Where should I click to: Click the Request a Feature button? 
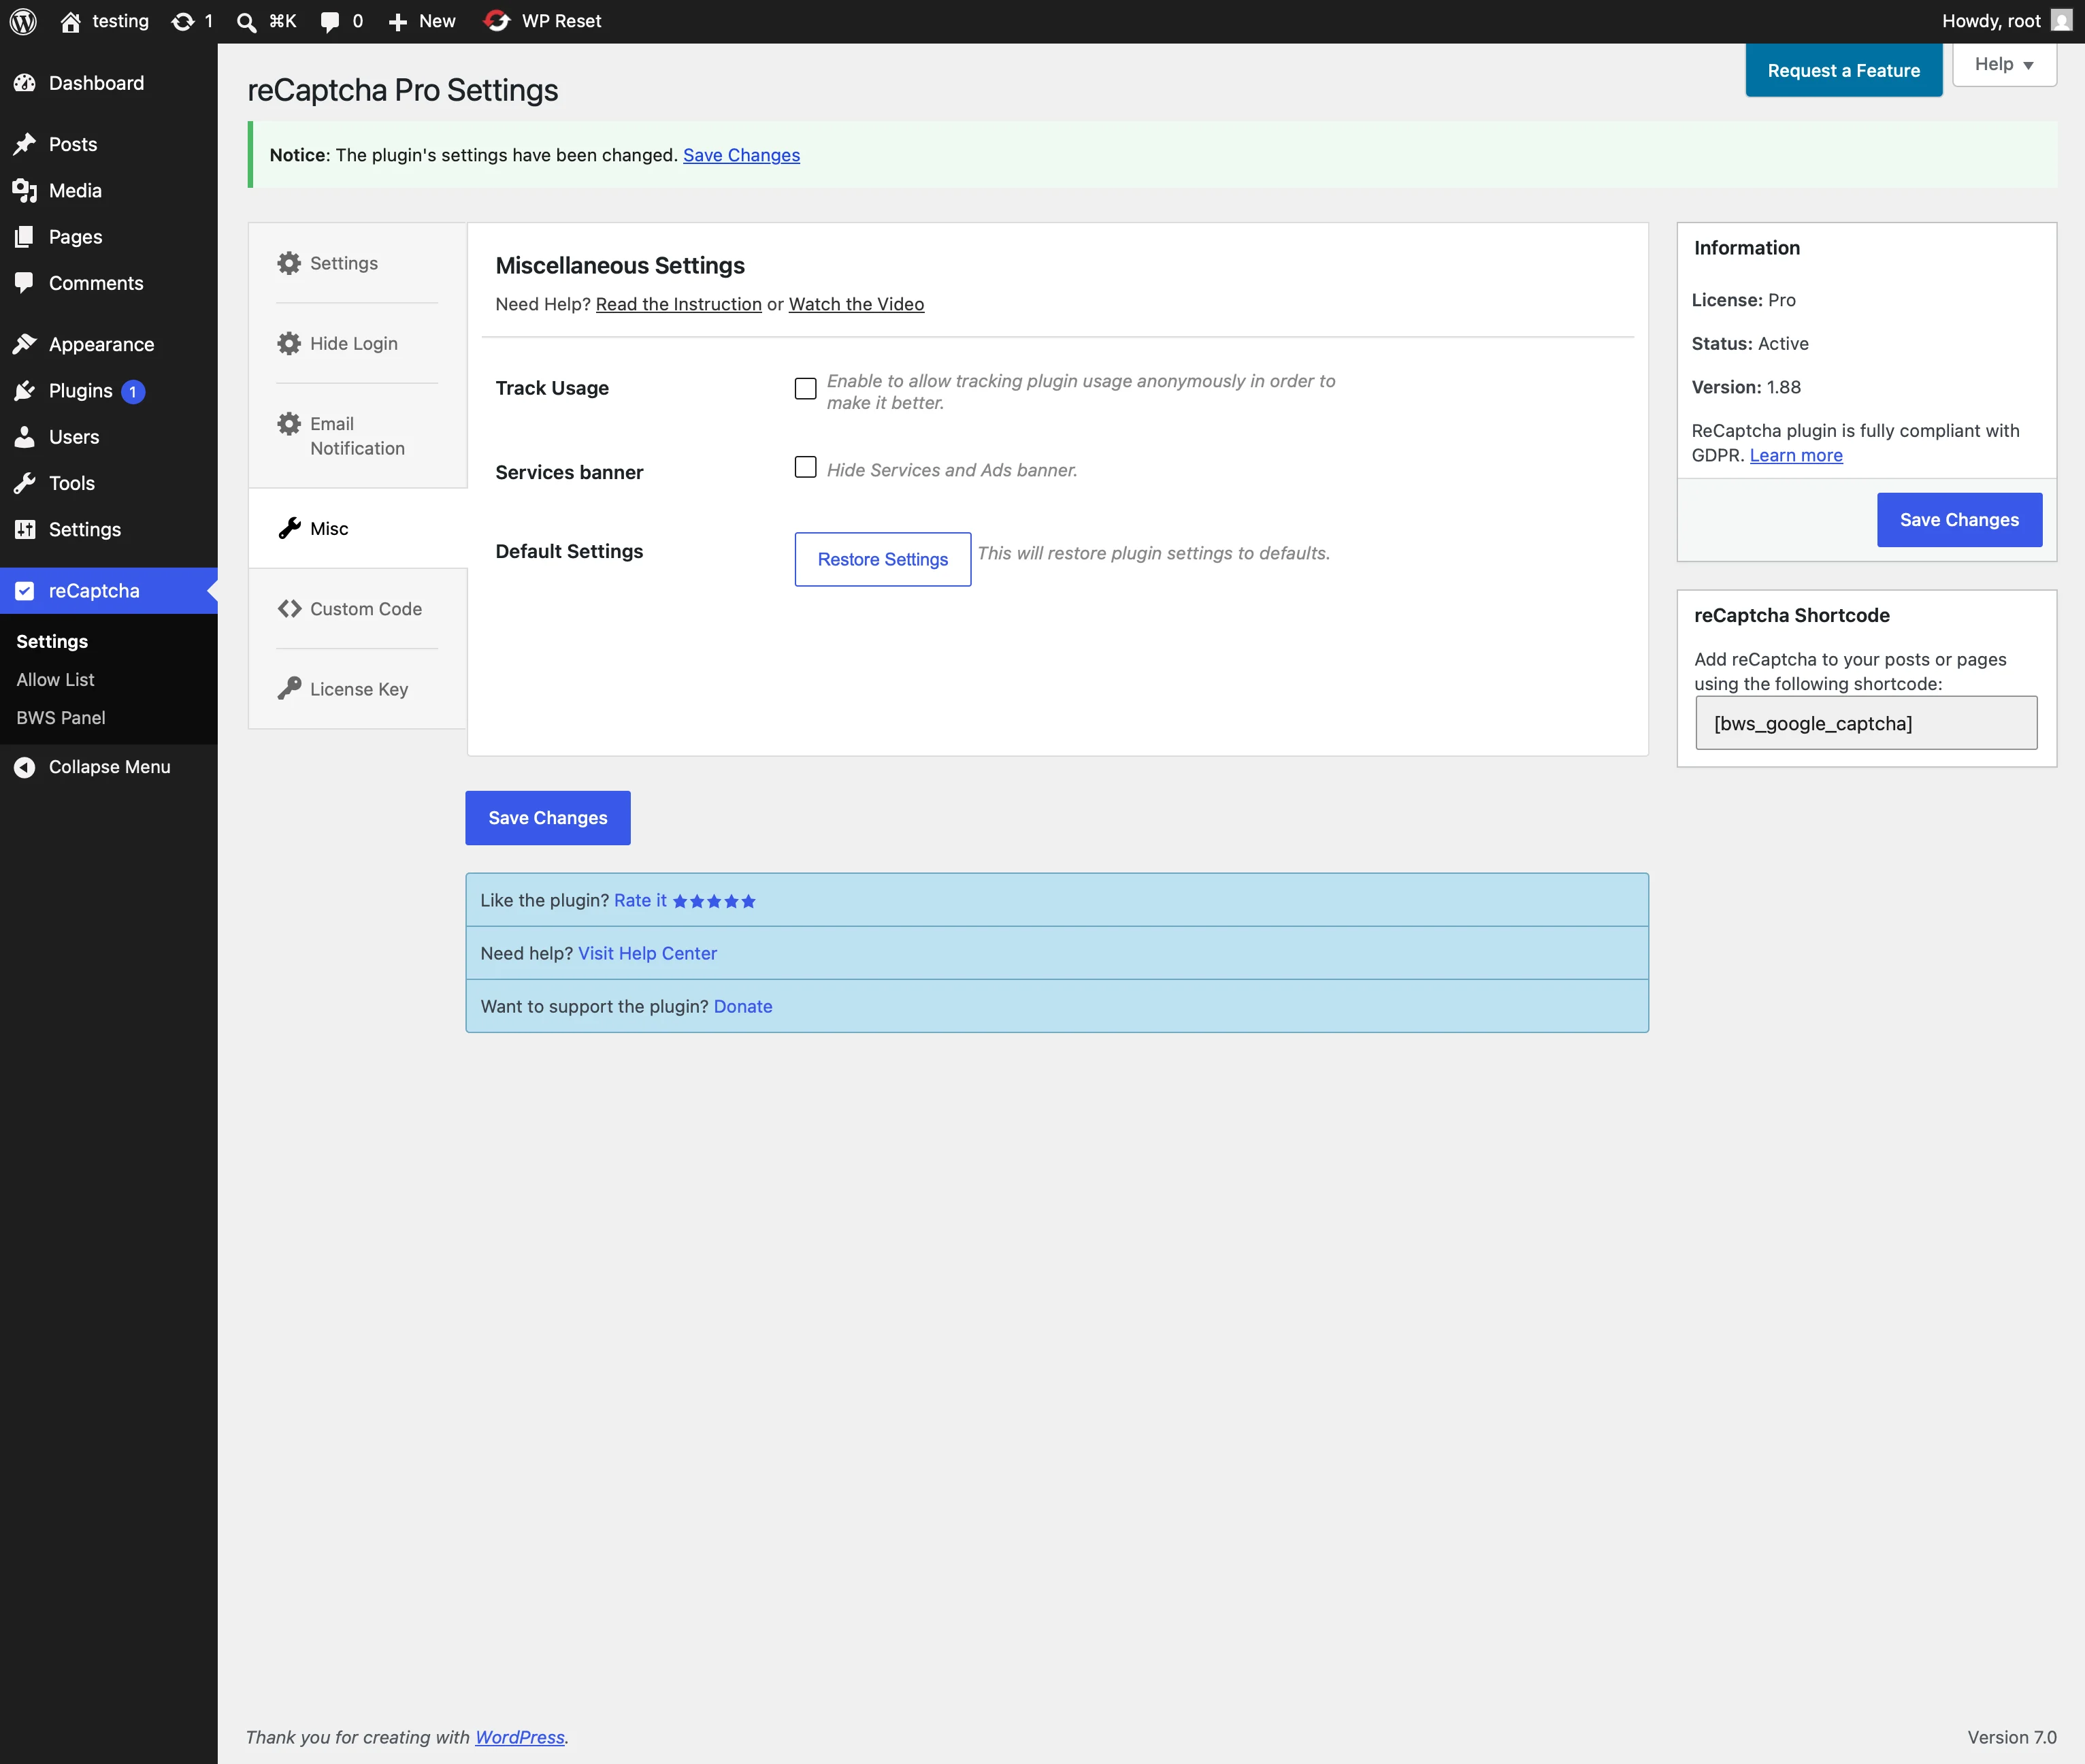pyautogui.click(x=1843, y=70)
